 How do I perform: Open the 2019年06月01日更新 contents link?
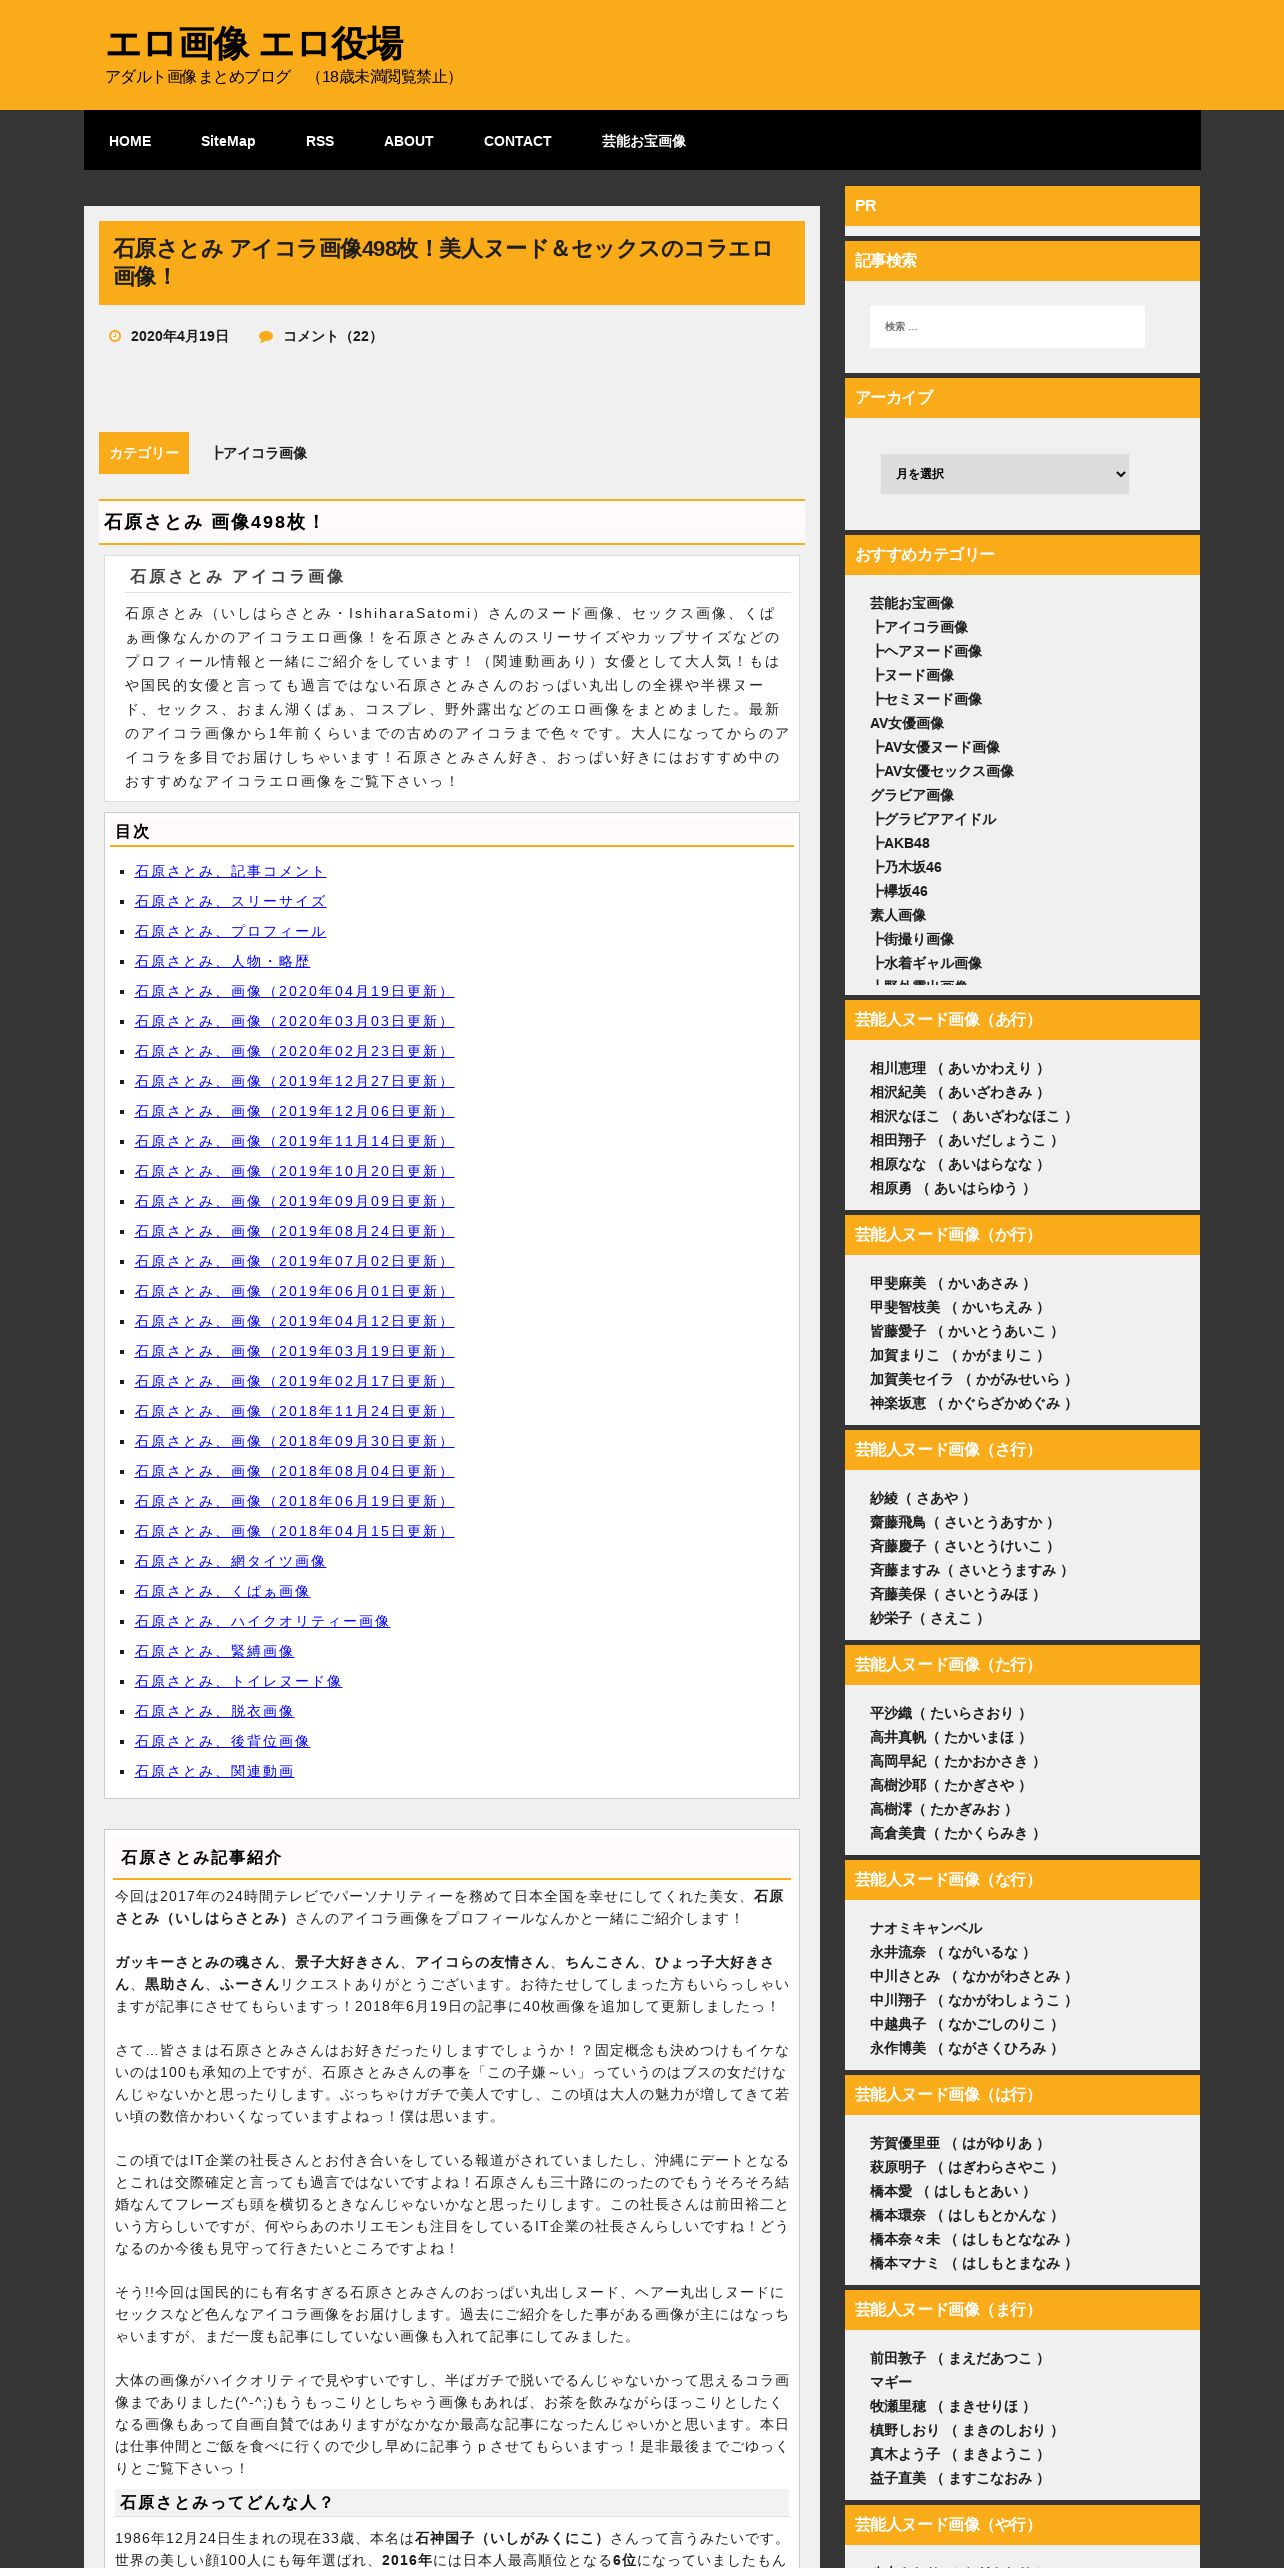[294, 1291]
